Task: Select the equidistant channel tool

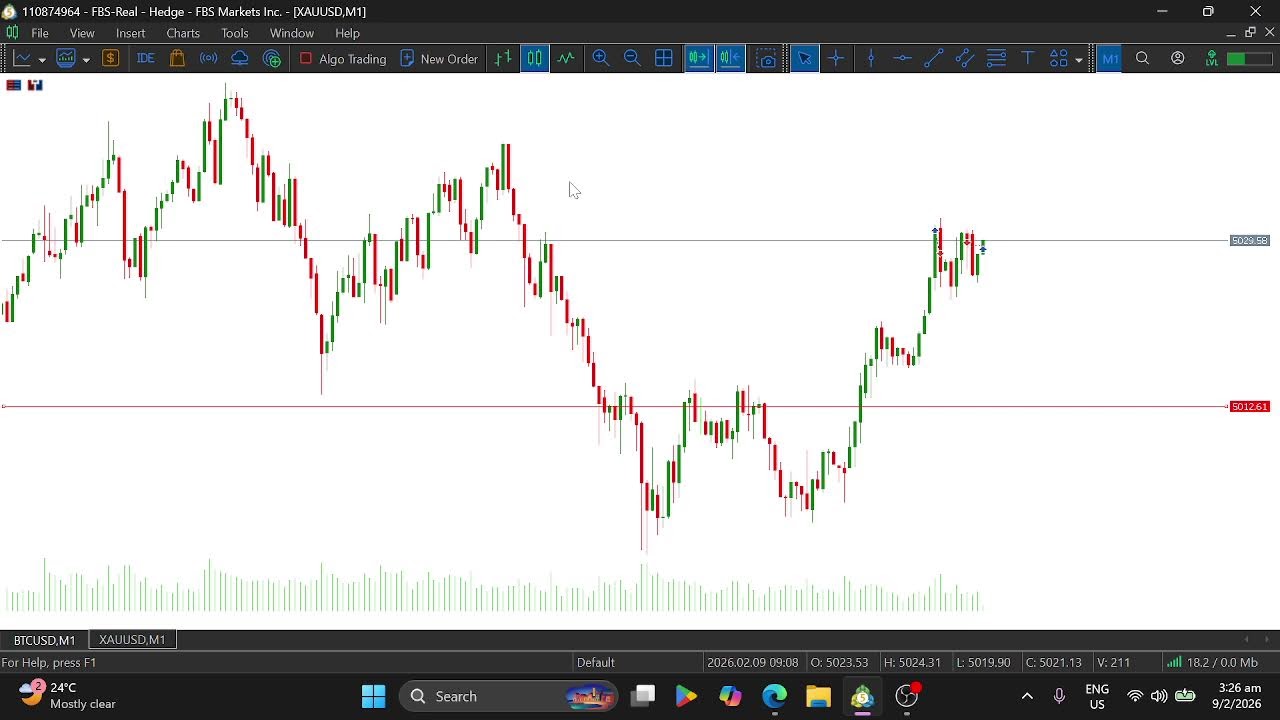Action: (965, 59)
